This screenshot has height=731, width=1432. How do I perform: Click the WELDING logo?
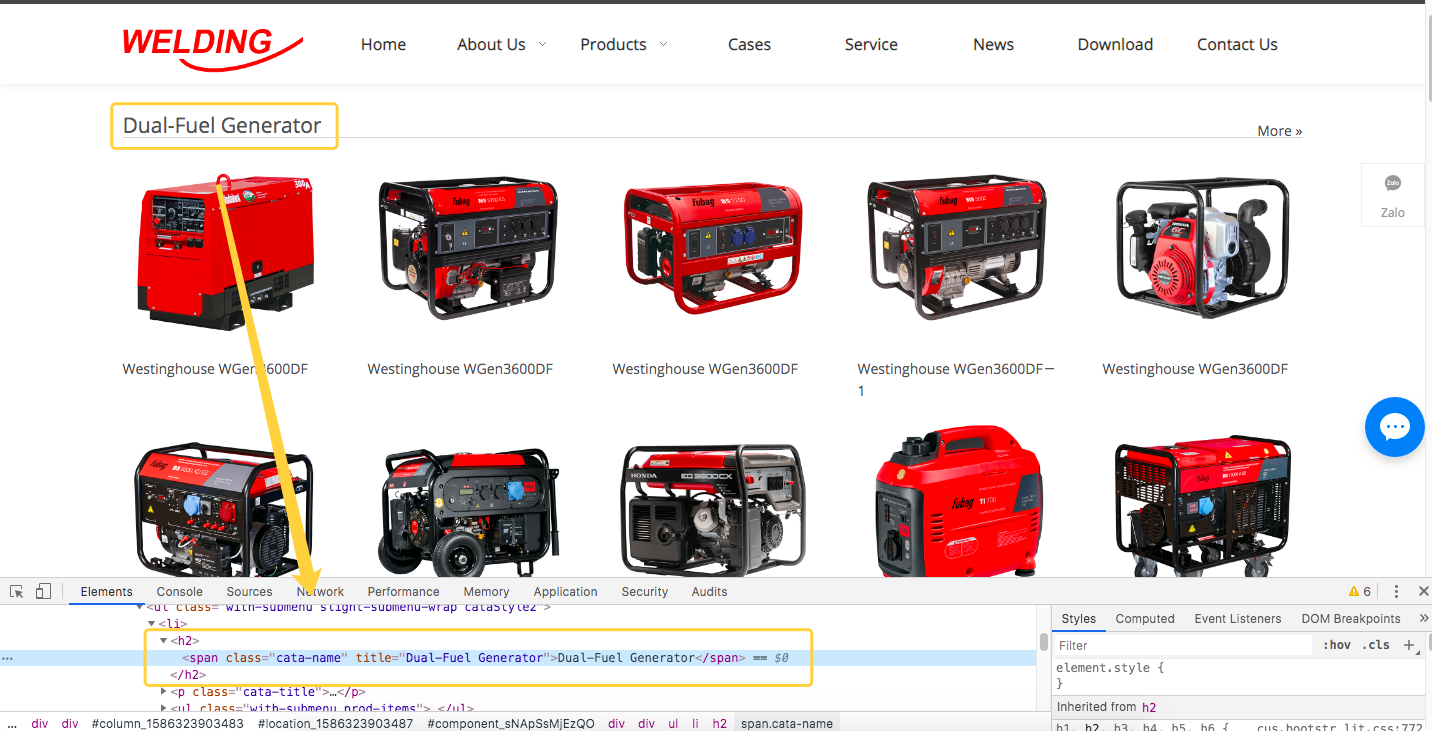212,47
